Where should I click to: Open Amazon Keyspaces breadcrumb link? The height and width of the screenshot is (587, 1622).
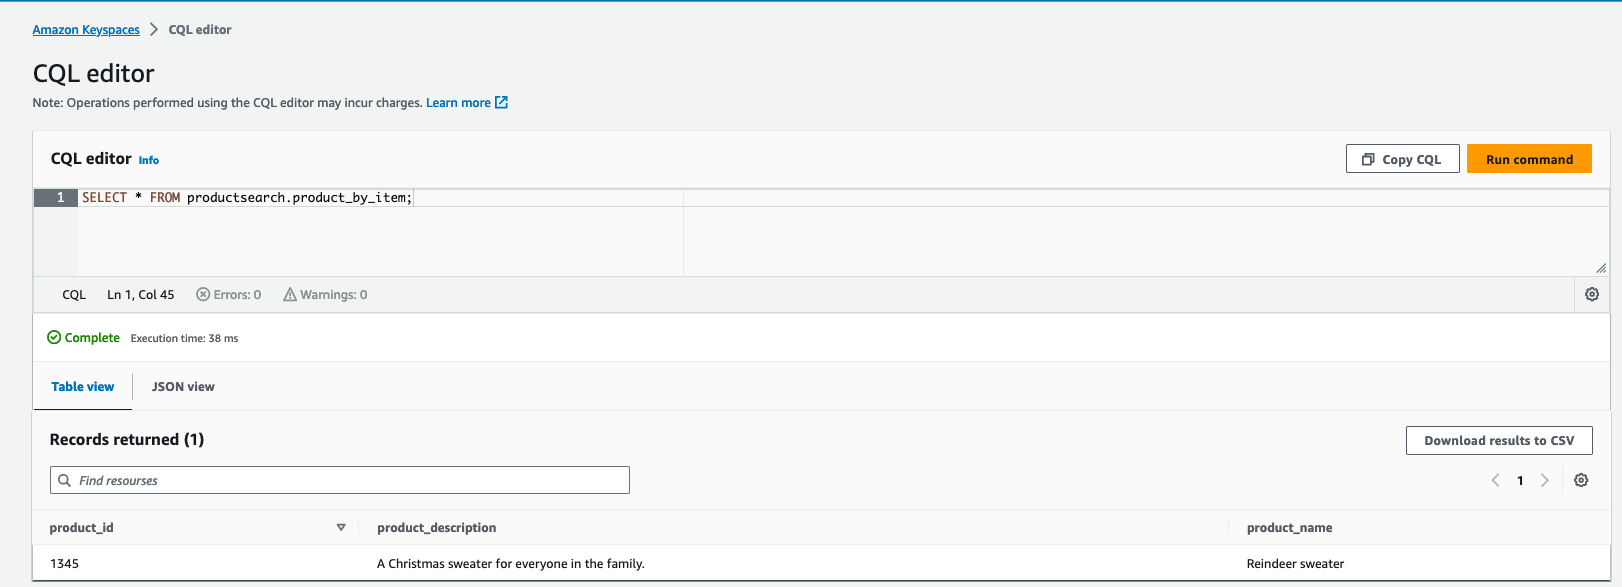[x=86, y=29]
